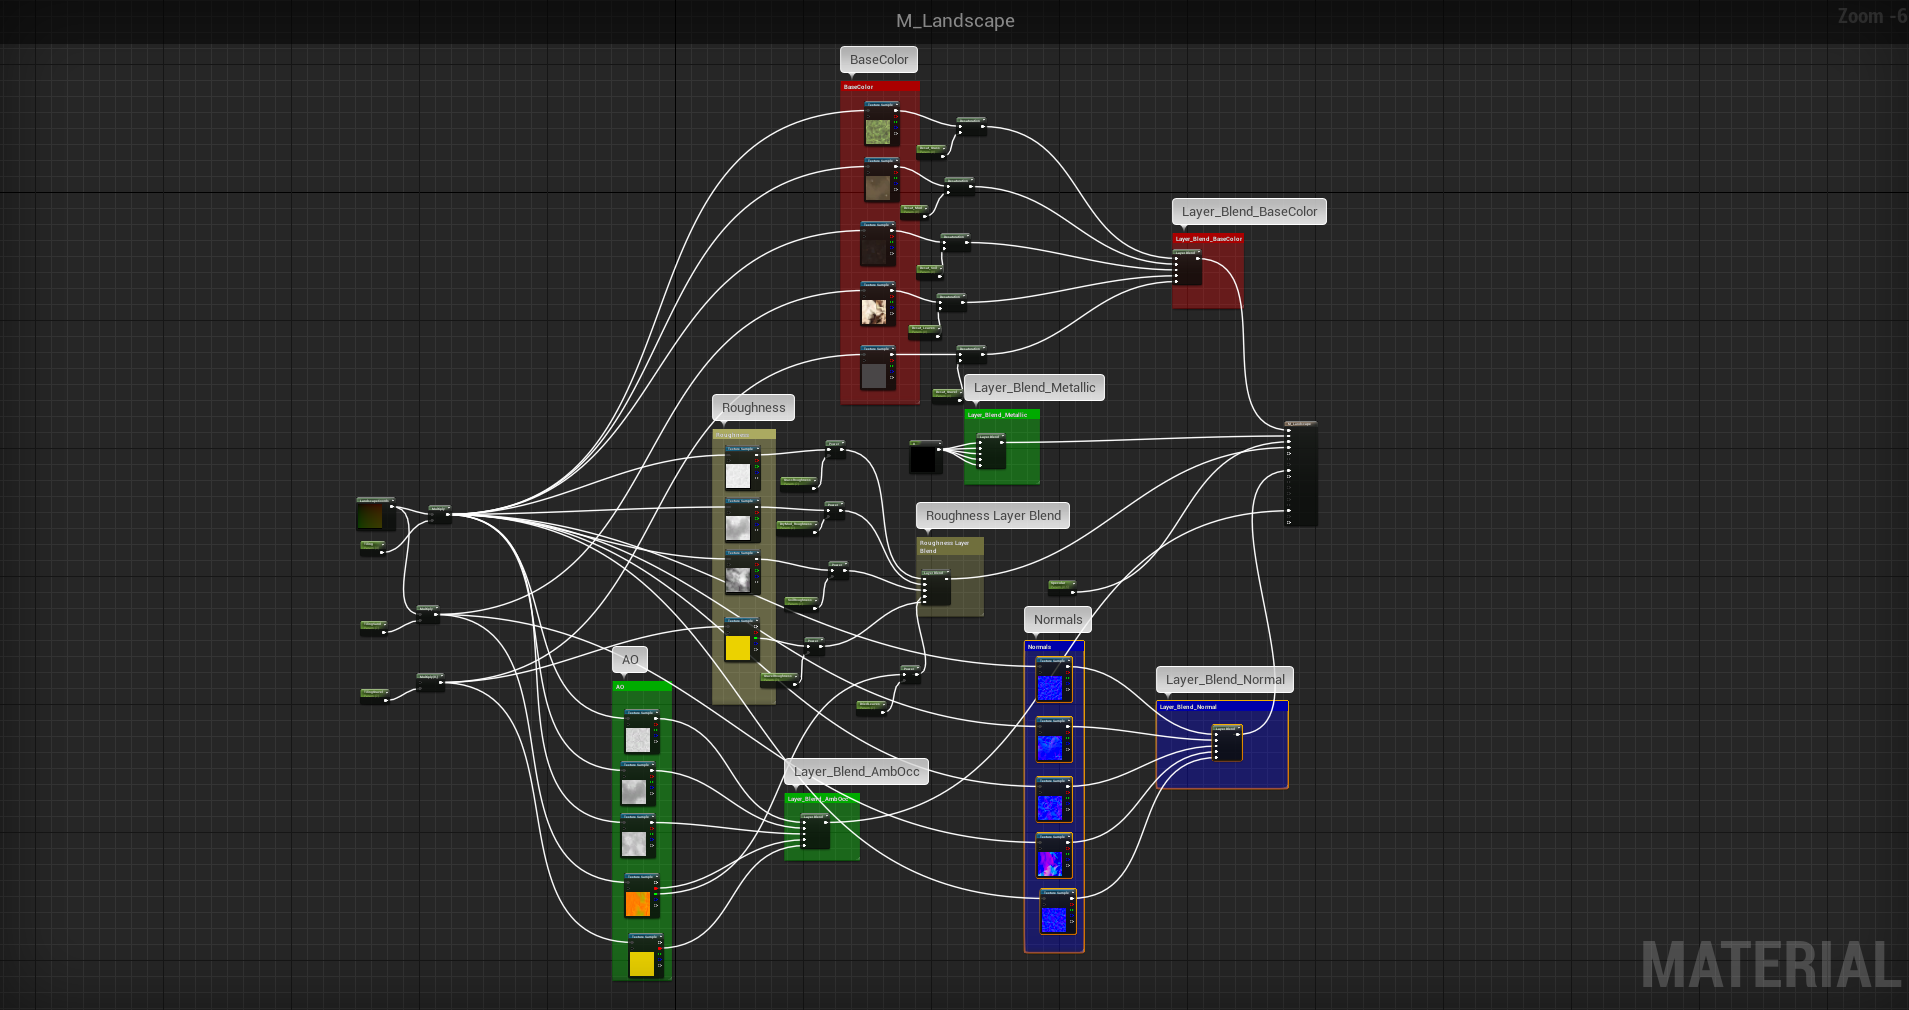Select the topmost normal map in Normals group
The image size is (1909, 1010).
click(1050, 687)
